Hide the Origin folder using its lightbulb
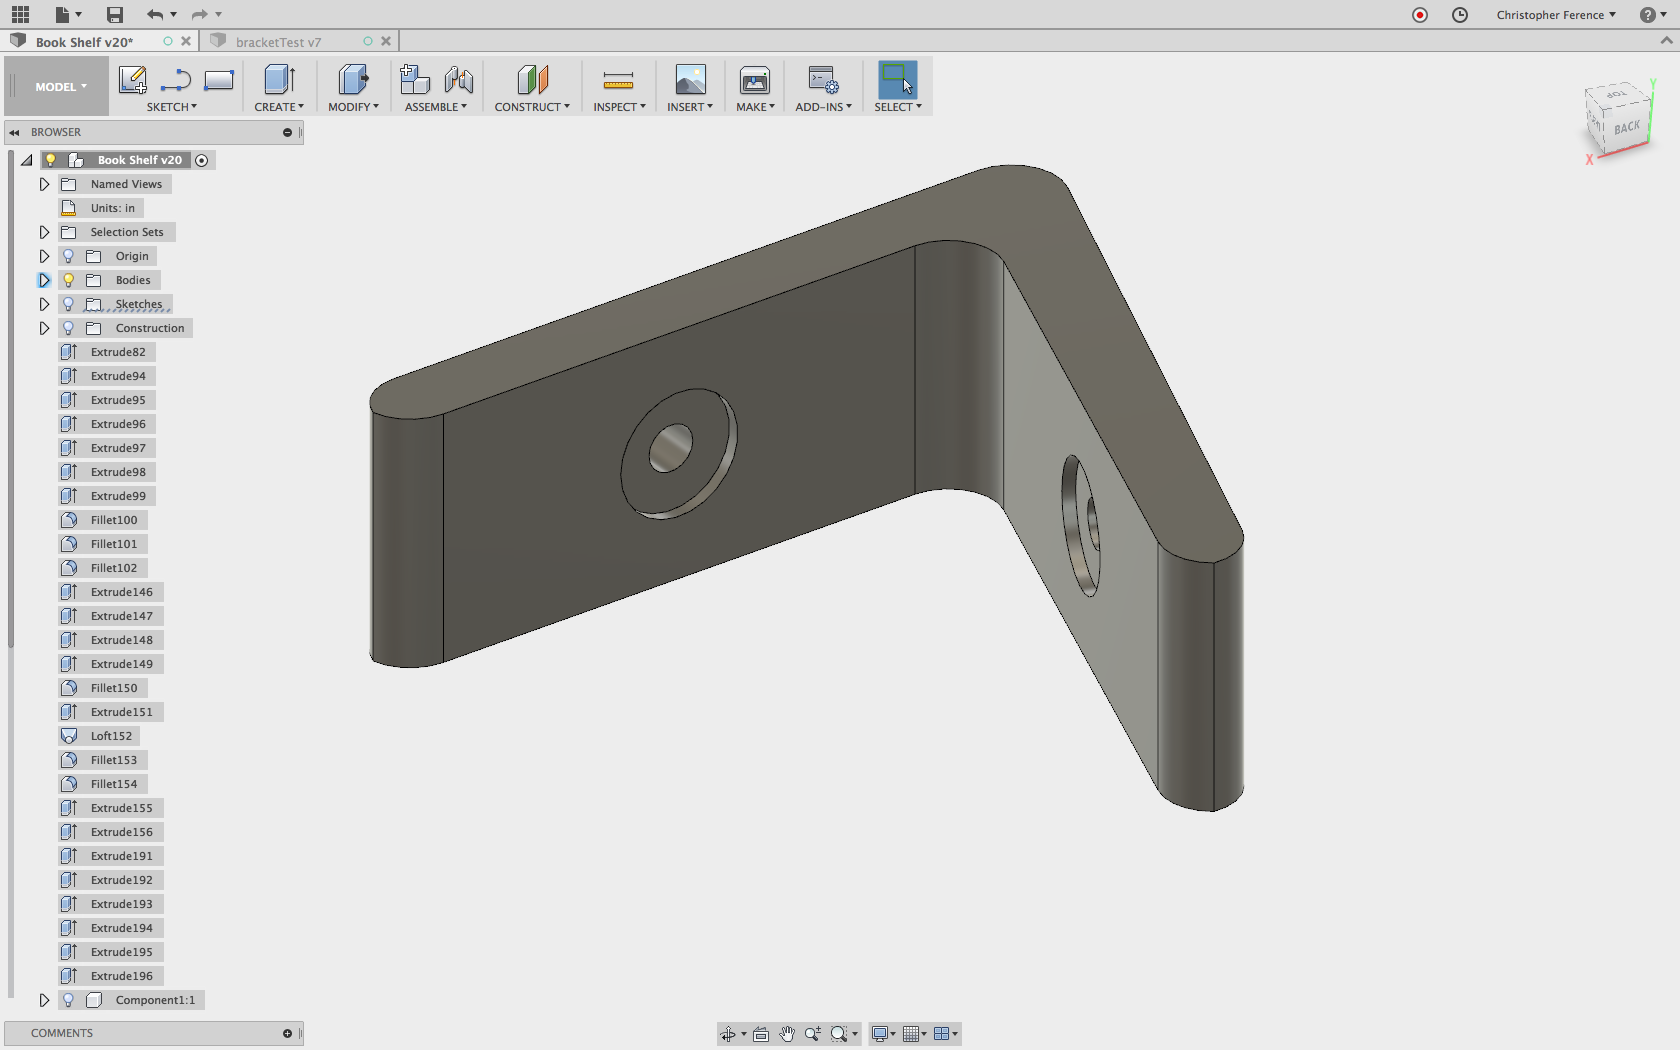 (x=68, y=256)
